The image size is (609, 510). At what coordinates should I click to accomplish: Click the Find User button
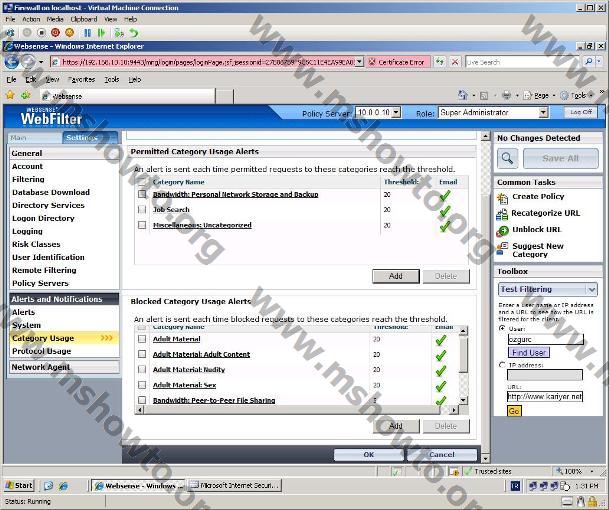pos(529,352)
